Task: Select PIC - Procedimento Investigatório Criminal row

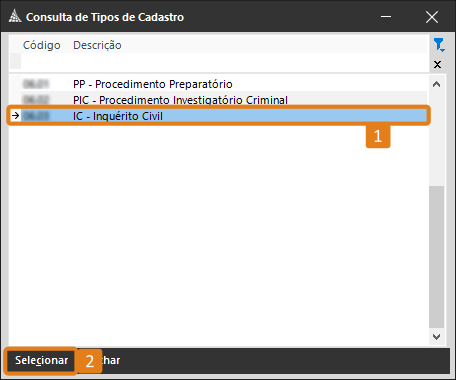Action: (x=219, y=99)
